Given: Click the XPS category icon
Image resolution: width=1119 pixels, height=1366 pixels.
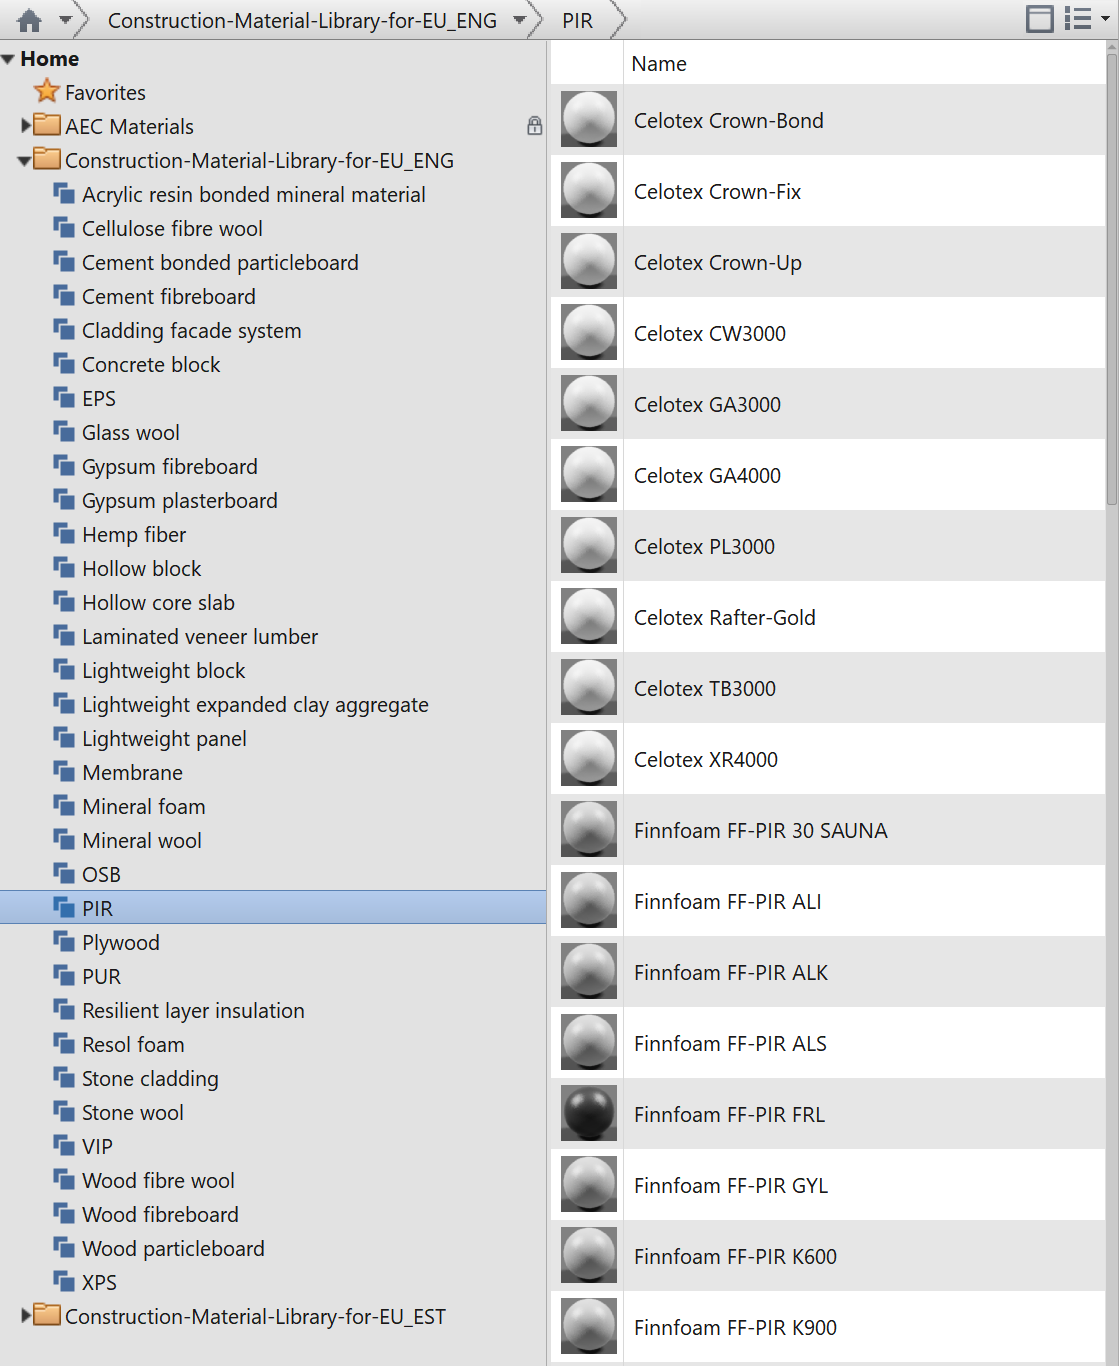Looking at the screenshot, I should (64, 1282).
